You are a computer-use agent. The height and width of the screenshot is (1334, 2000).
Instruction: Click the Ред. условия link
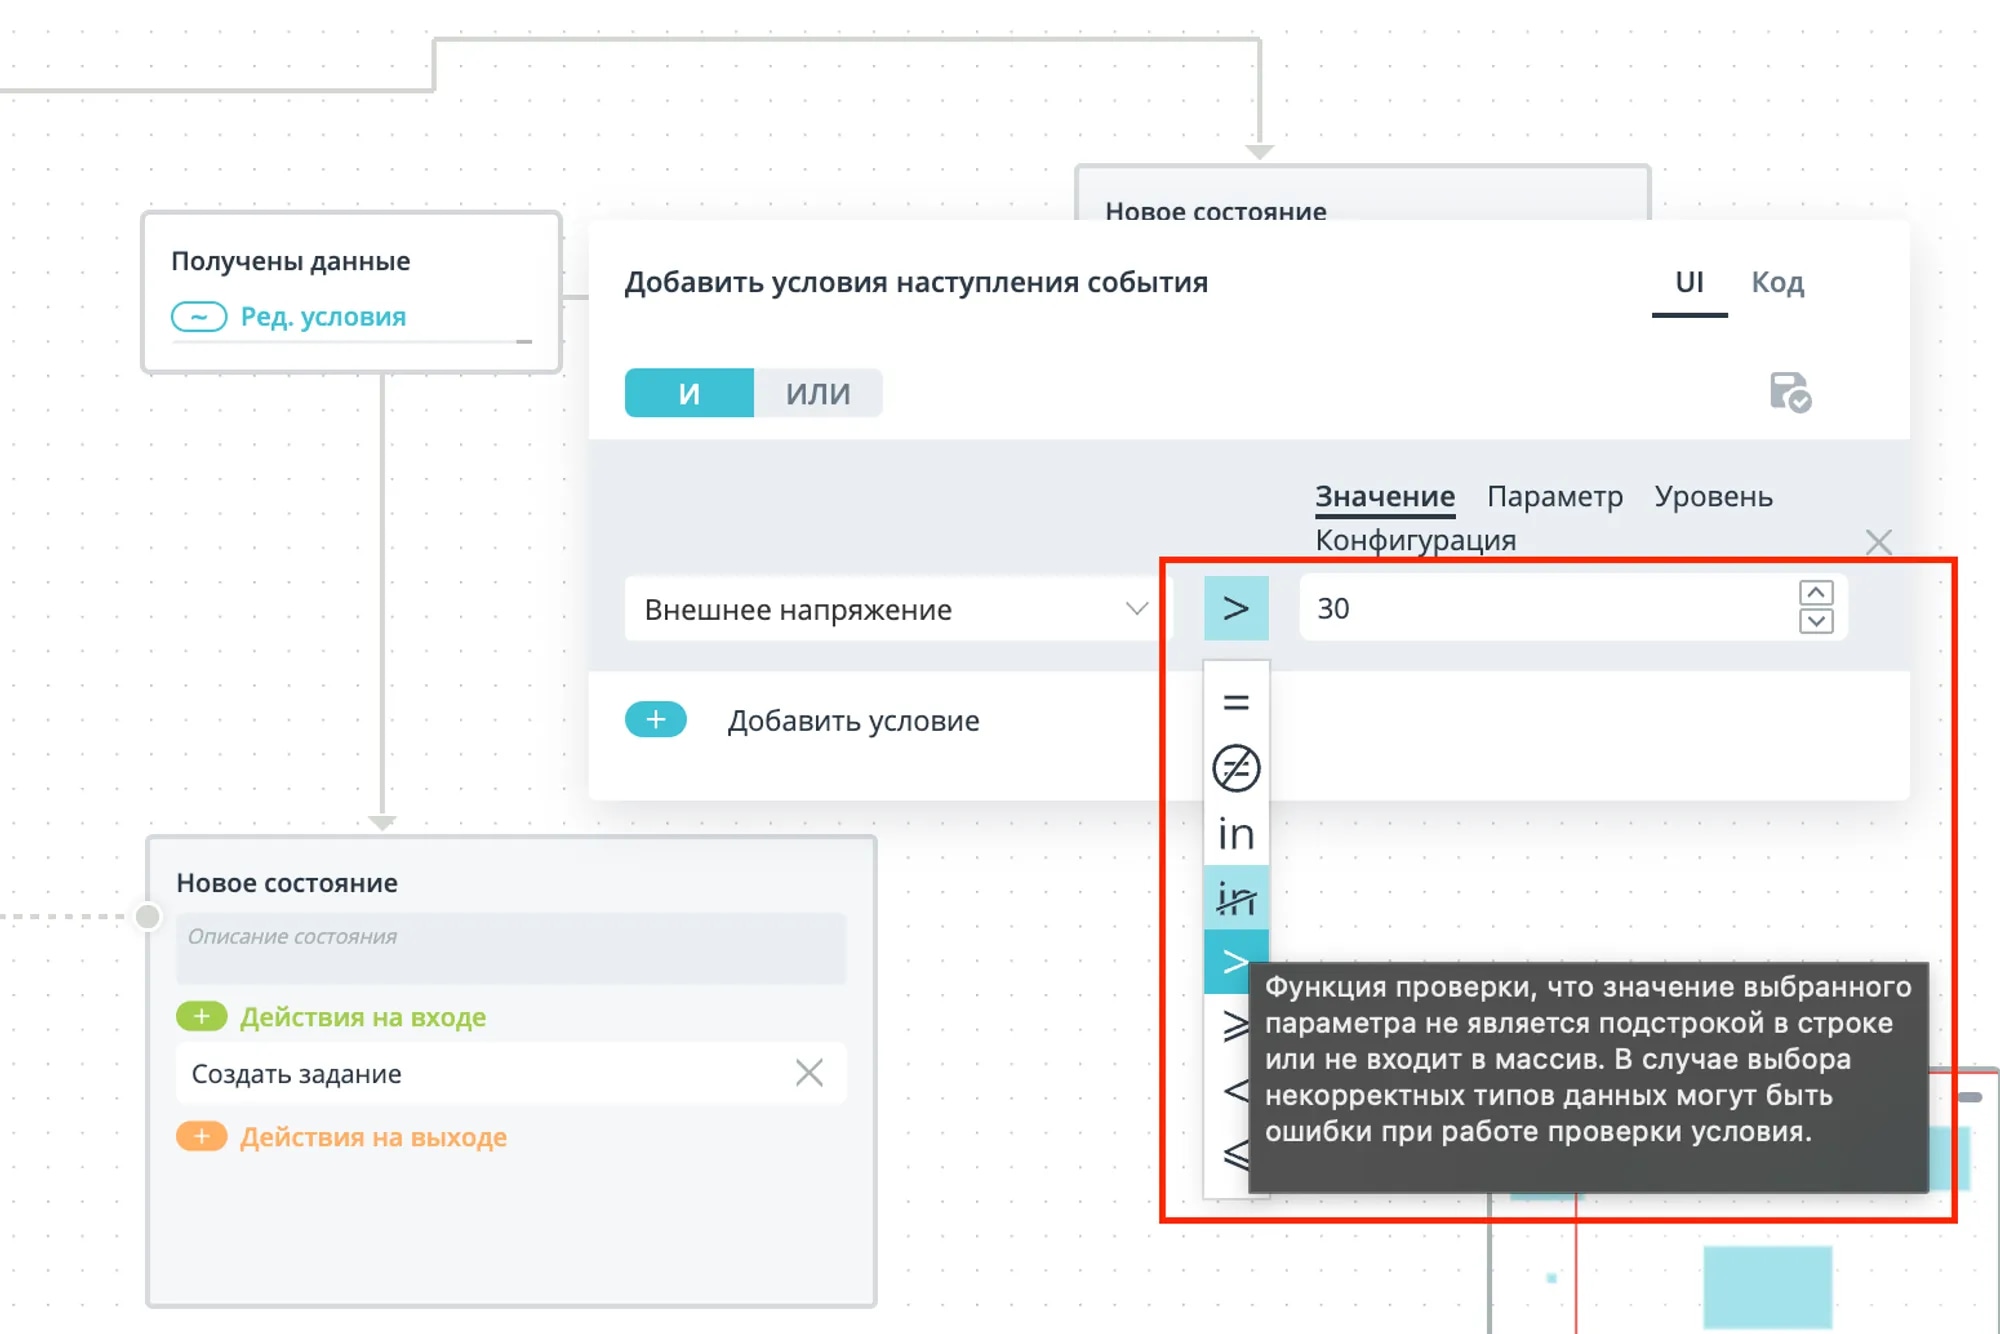pos(323,317)
